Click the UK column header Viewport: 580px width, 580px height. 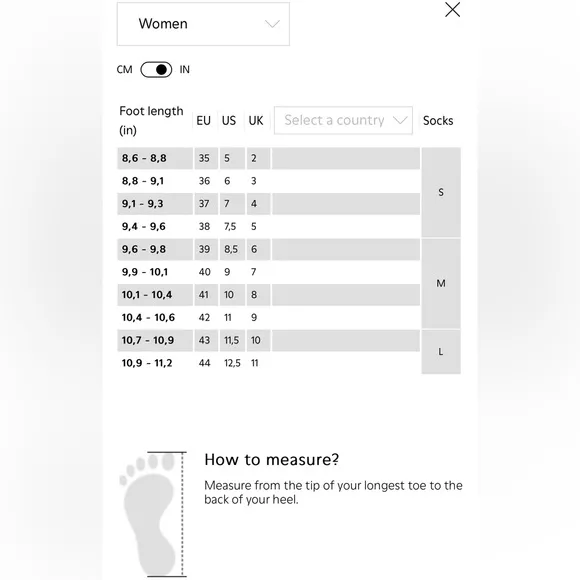[256, 121]
